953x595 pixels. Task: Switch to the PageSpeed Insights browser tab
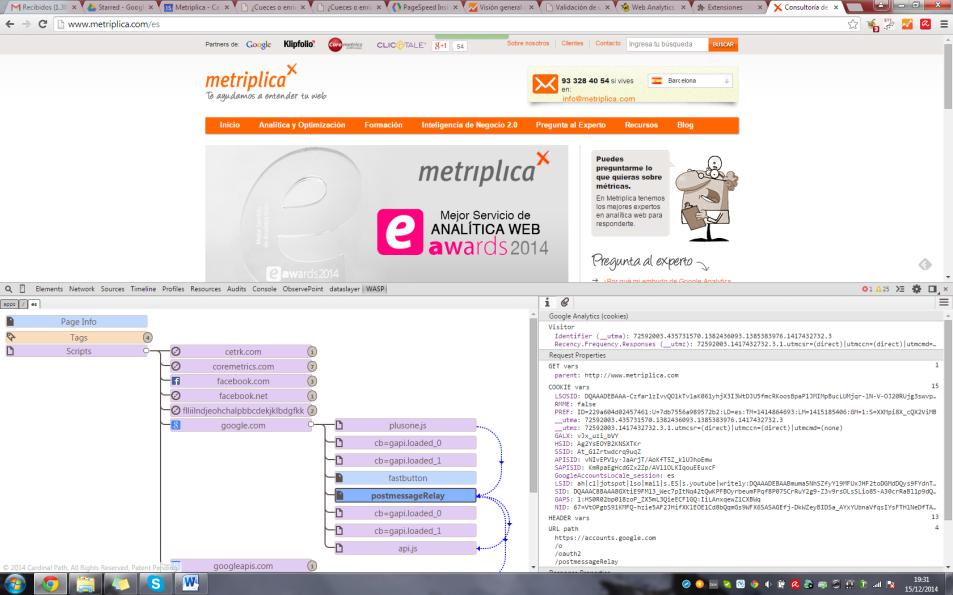(425, 7)
